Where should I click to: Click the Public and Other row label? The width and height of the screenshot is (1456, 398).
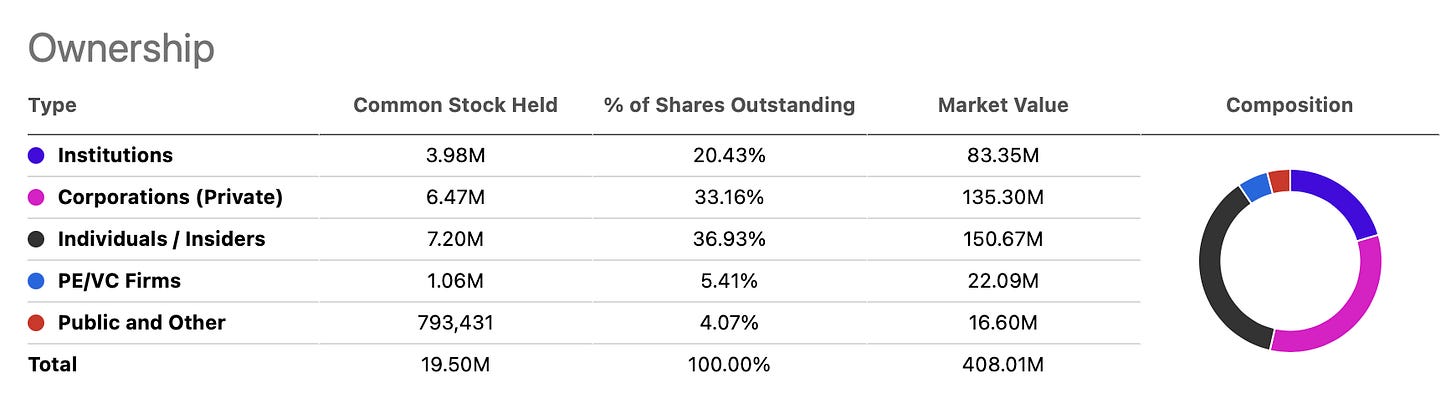[142, 323]
